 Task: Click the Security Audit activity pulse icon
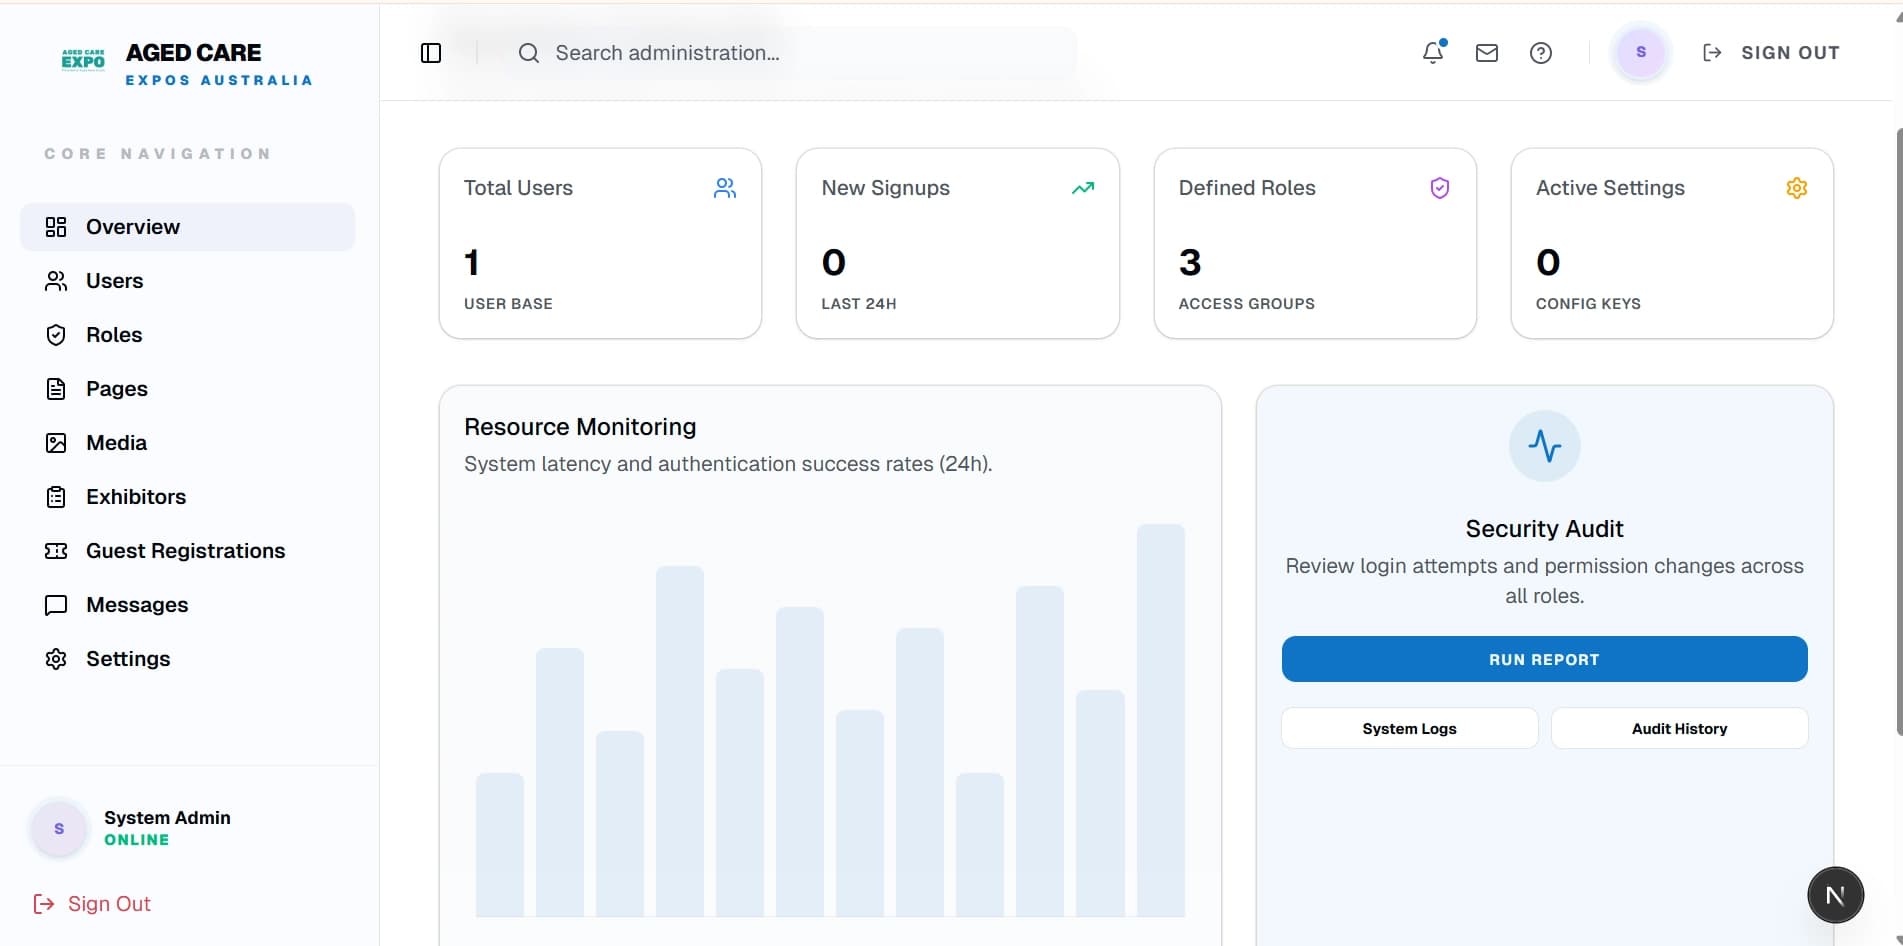(x=1545, y=446)
